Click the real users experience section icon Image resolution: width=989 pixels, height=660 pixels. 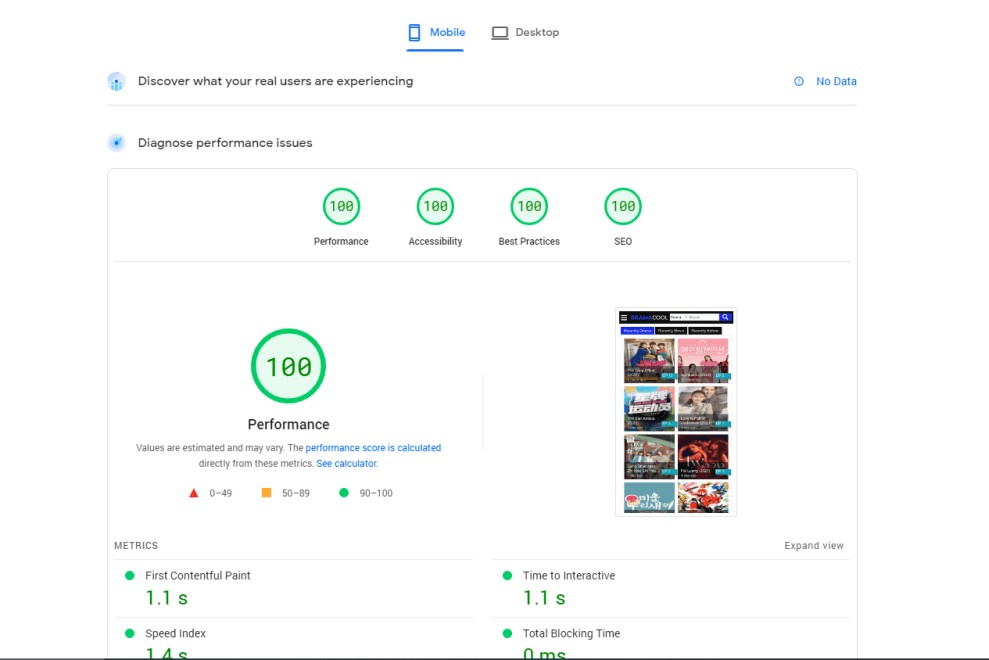pos(116,82)
